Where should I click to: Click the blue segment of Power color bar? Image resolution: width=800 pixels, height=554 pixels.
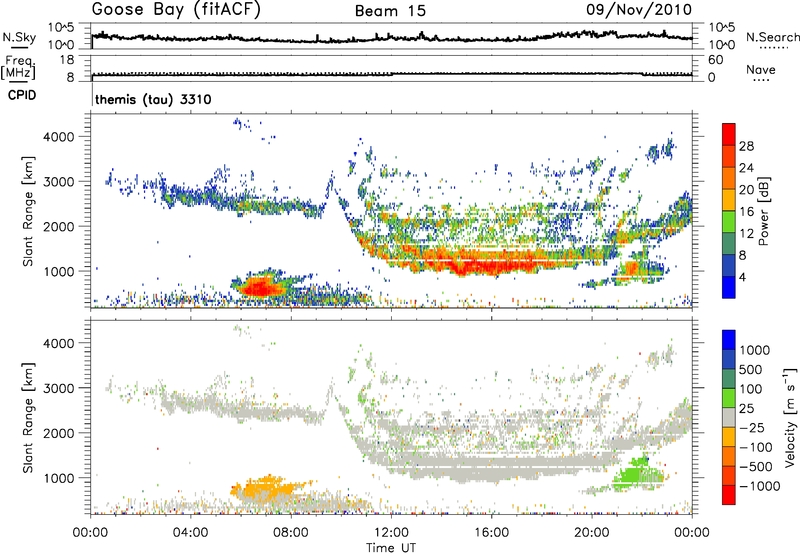[729, 287]
